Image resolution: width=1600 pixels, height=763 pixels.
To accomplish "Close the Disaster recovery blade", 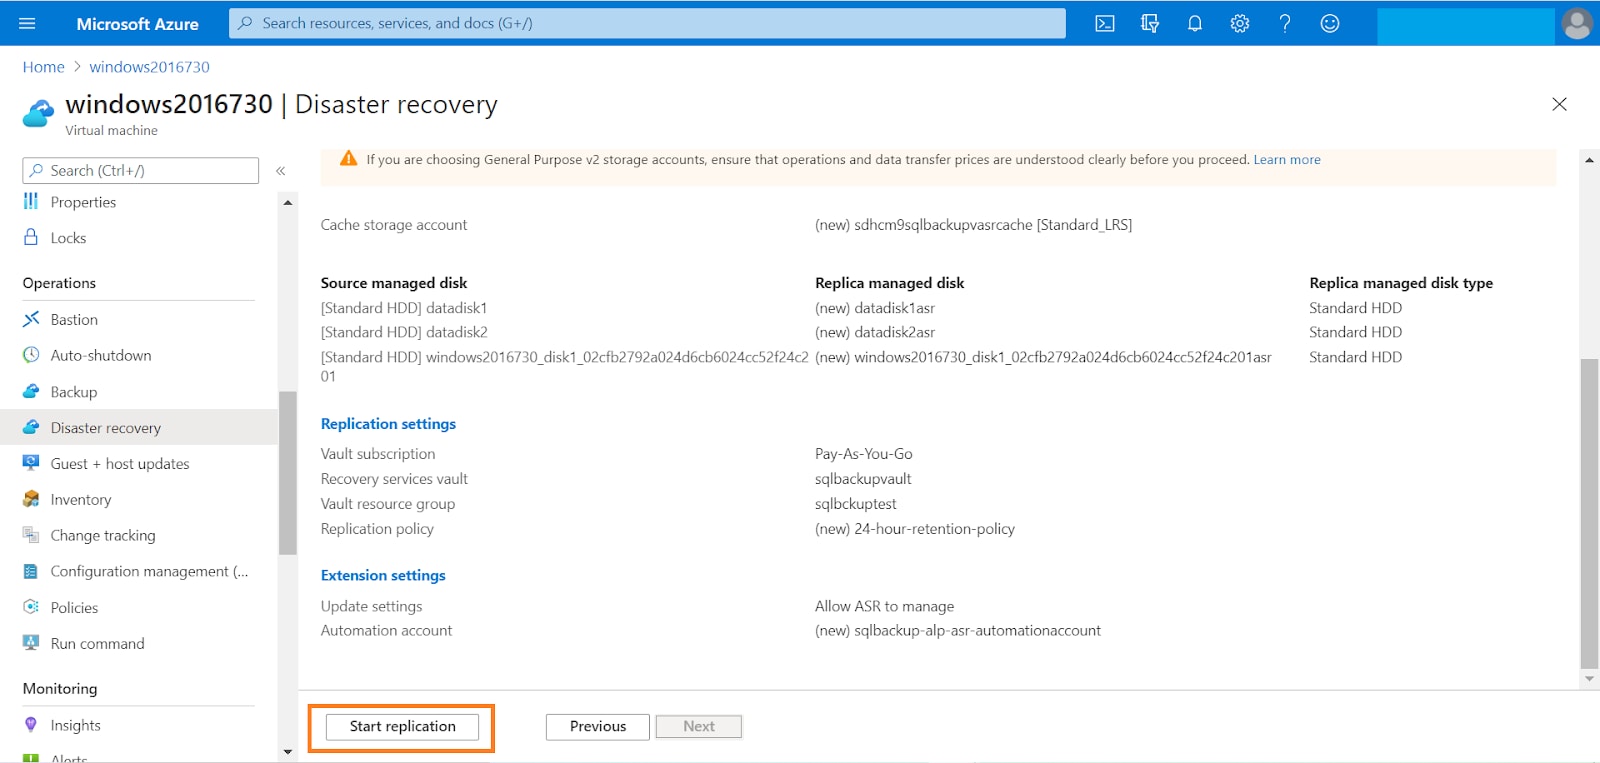I will coord(1559,104).
